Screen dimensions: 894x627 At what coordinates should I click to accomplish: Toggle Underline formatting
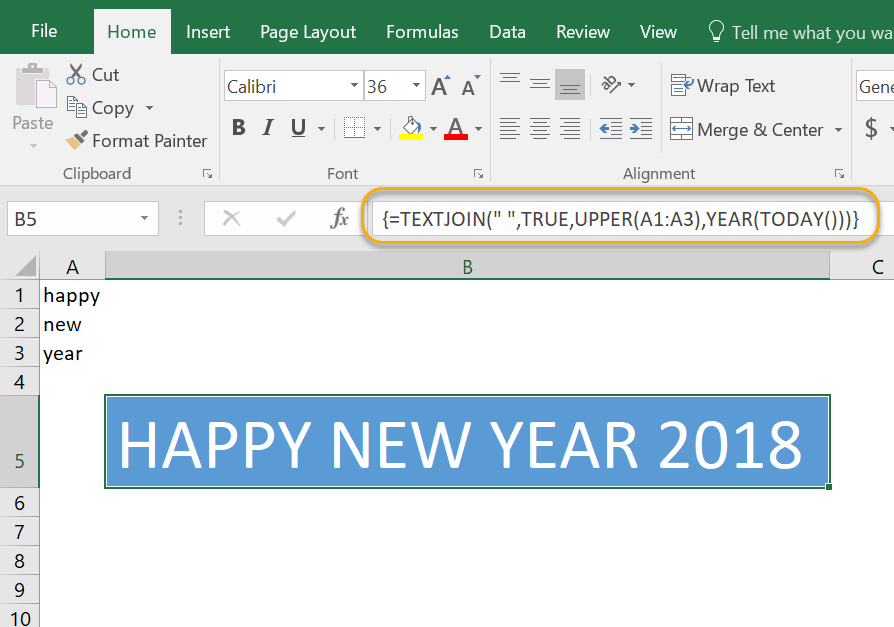[x=298, y=128]
